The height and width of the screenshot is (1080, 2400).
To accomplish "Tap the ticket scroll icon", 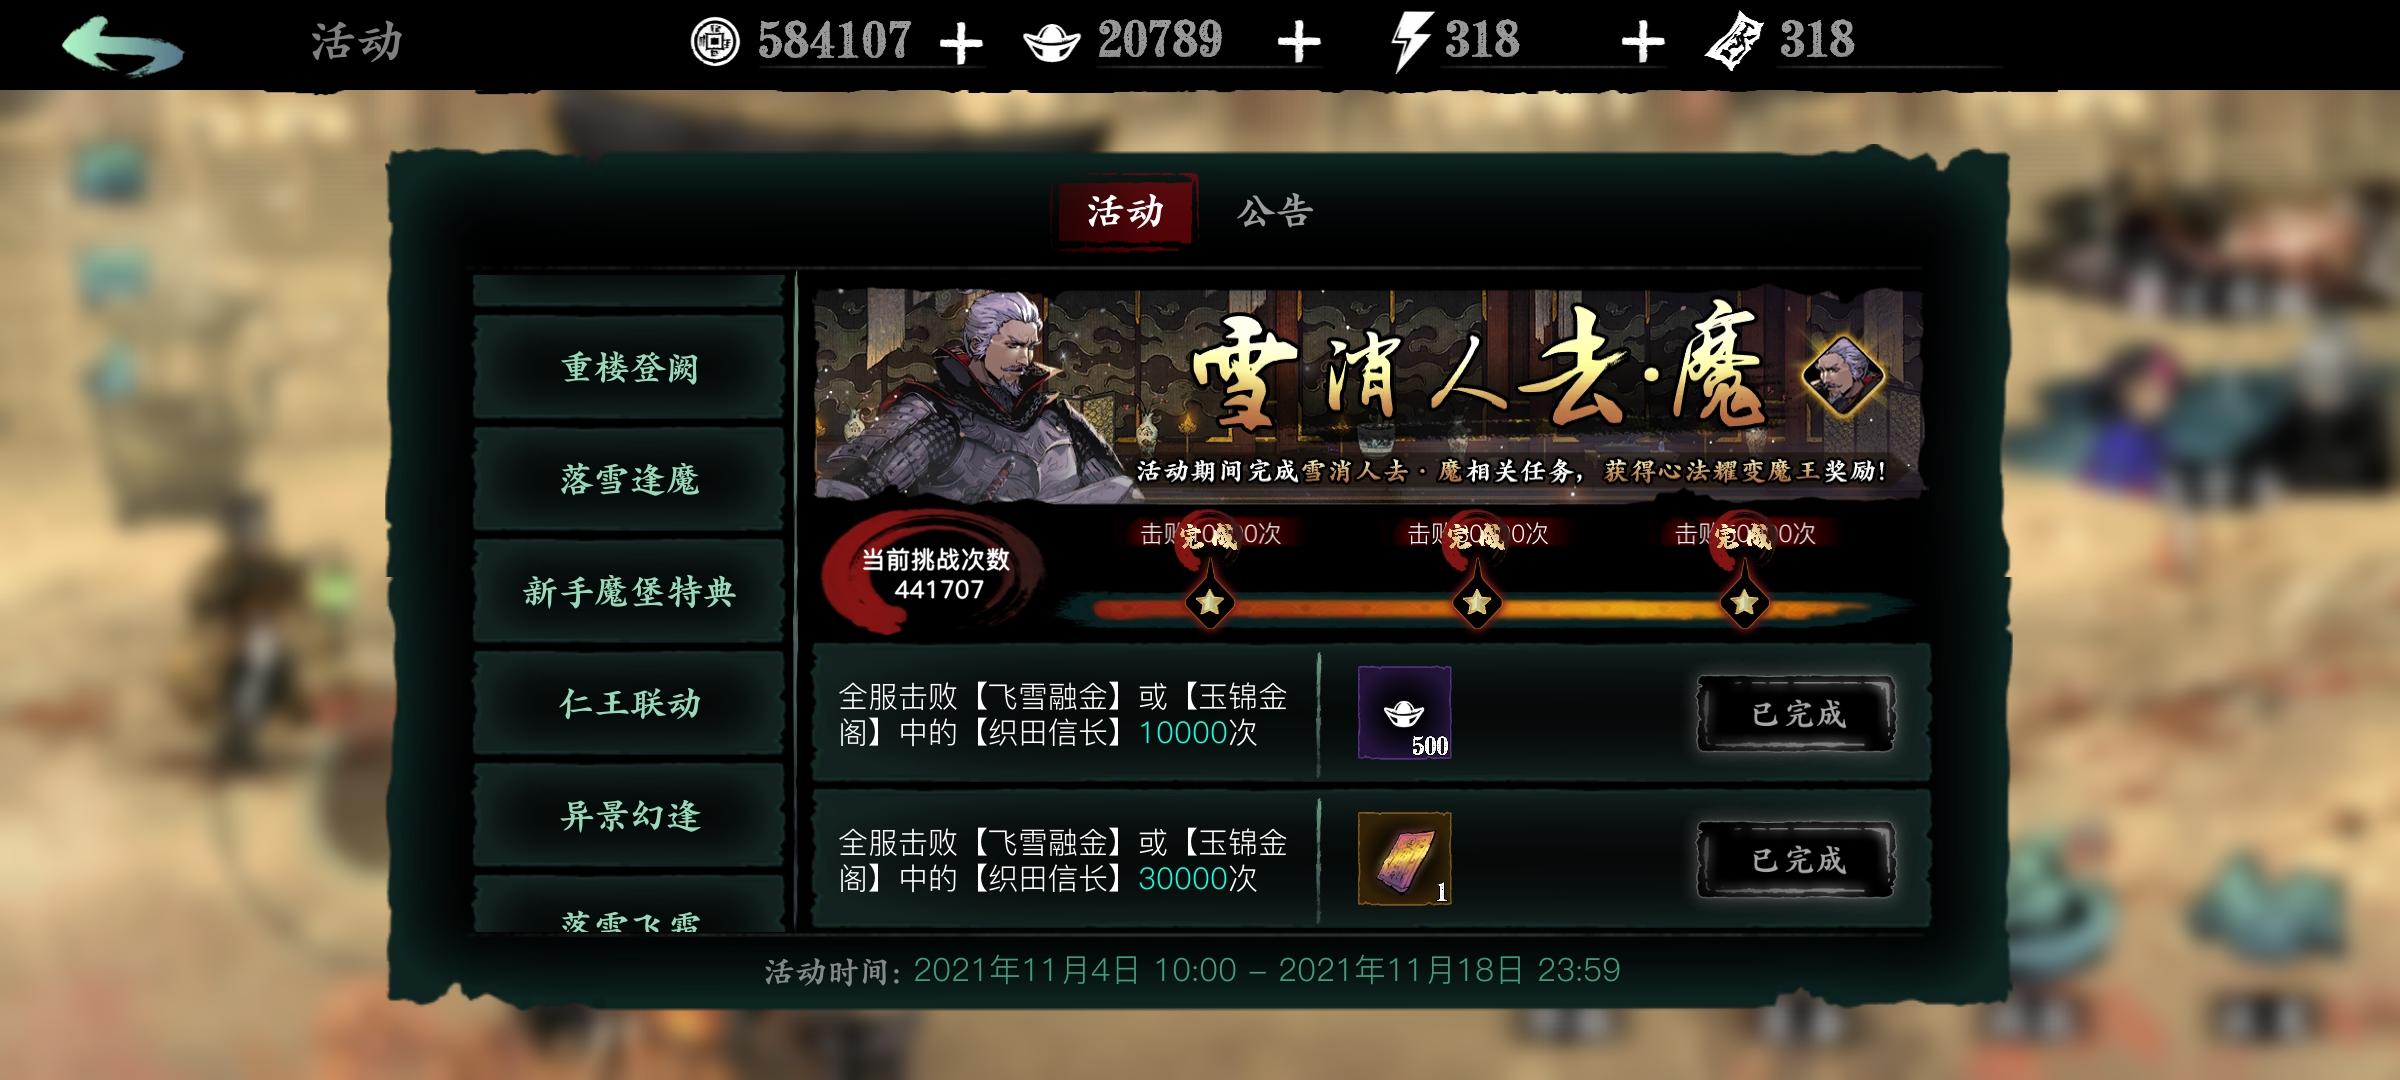I will tap(1733, 41).
